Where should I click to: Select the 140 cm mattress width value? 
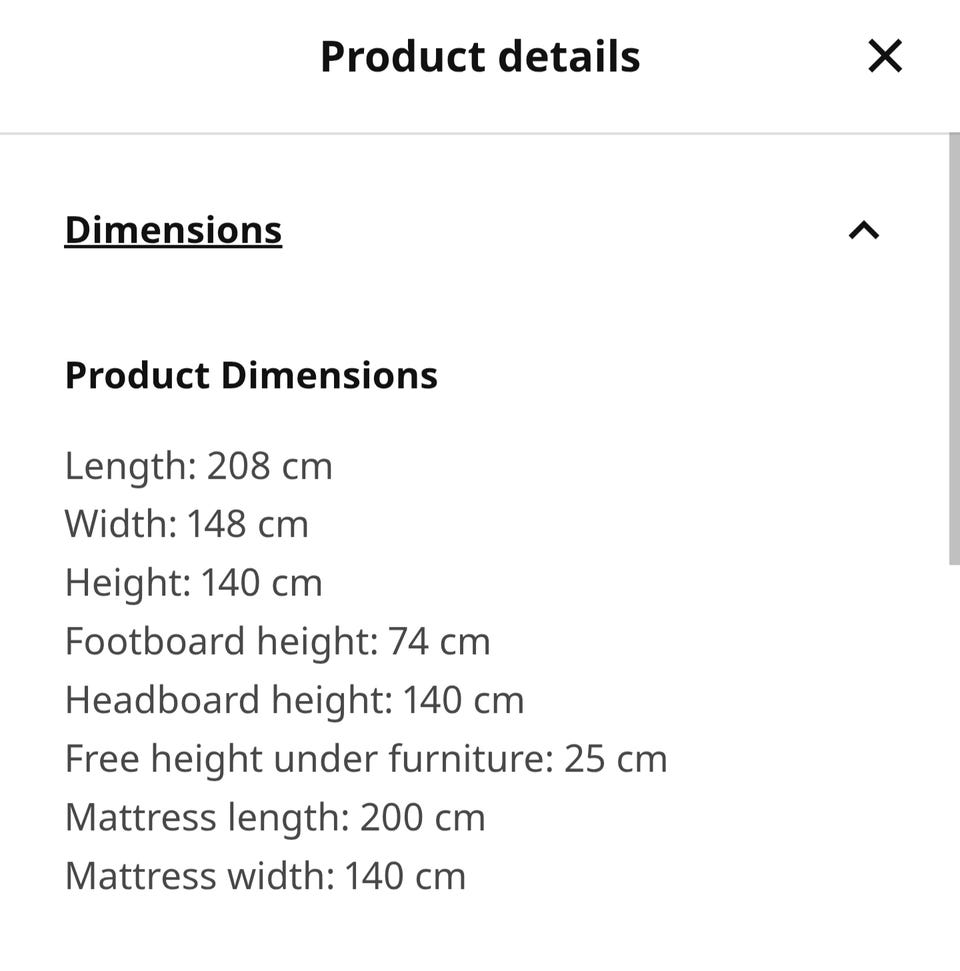tap(405, 876)
